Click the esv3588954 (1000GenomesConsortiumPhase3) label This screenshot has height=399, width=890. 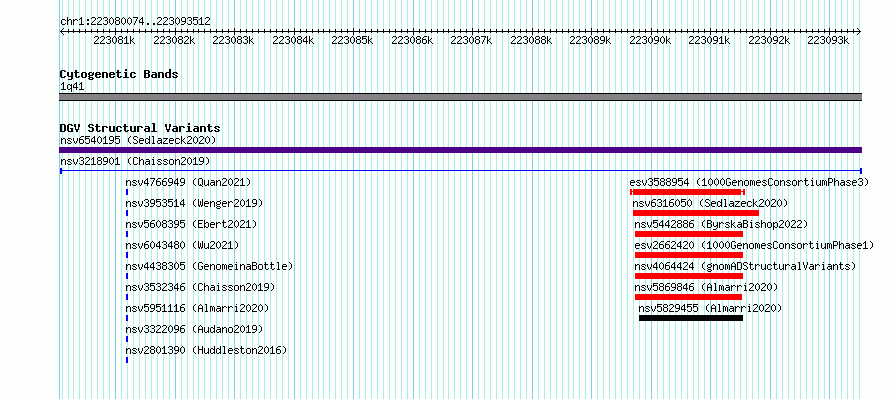pyautogui.click(x=749, y=182)
